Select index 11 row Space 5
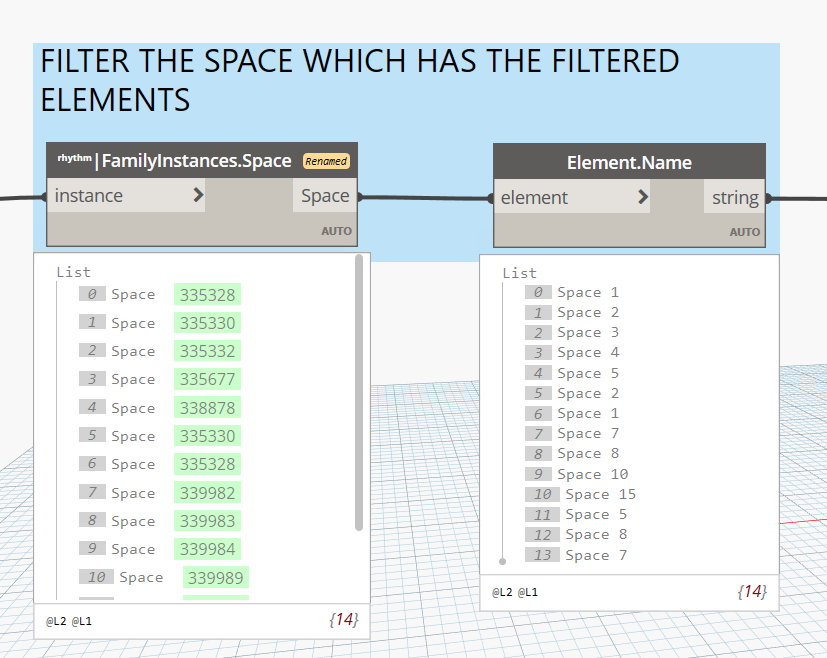Screen dimensions: 827x658 click(x=576, y=514)
